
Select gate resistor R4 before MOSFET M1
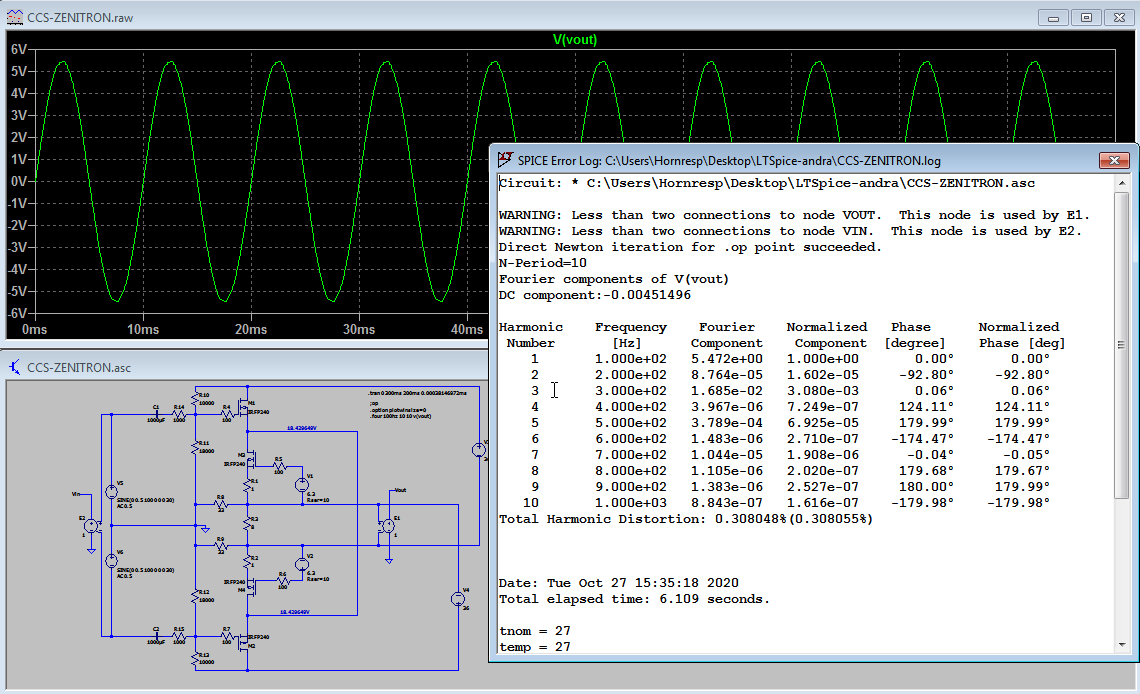point(227,415)
